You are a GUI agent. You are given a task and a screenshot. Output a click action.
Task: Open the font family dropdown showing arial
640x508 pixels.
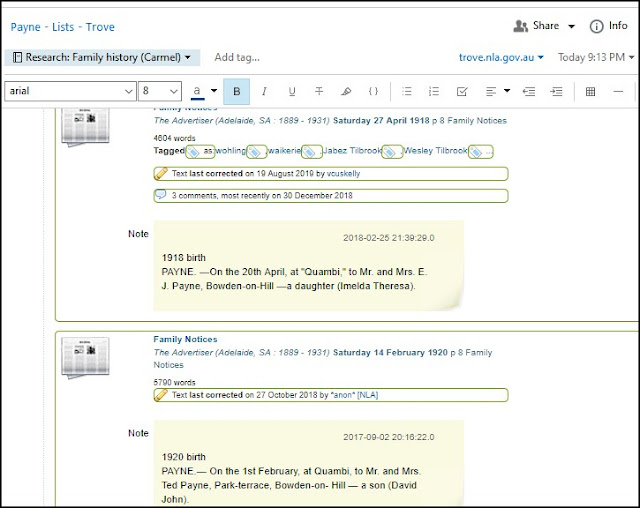tap(70, 91)
